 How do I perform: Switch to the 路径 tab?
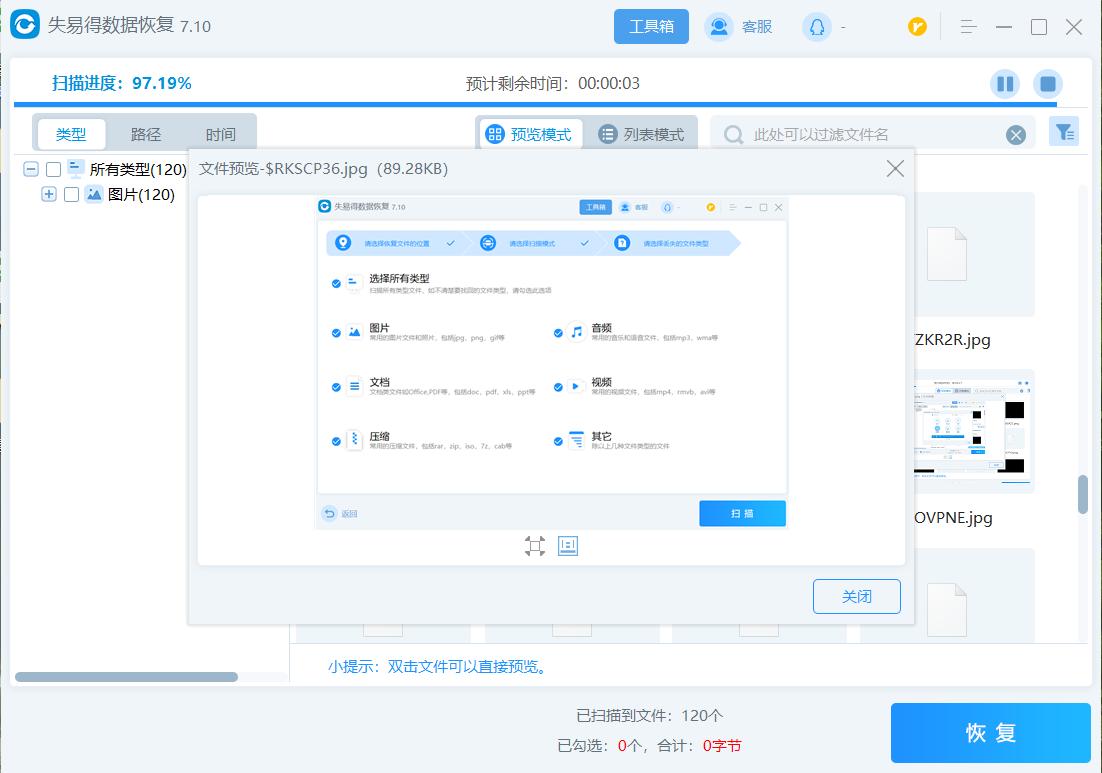(145, 133)
